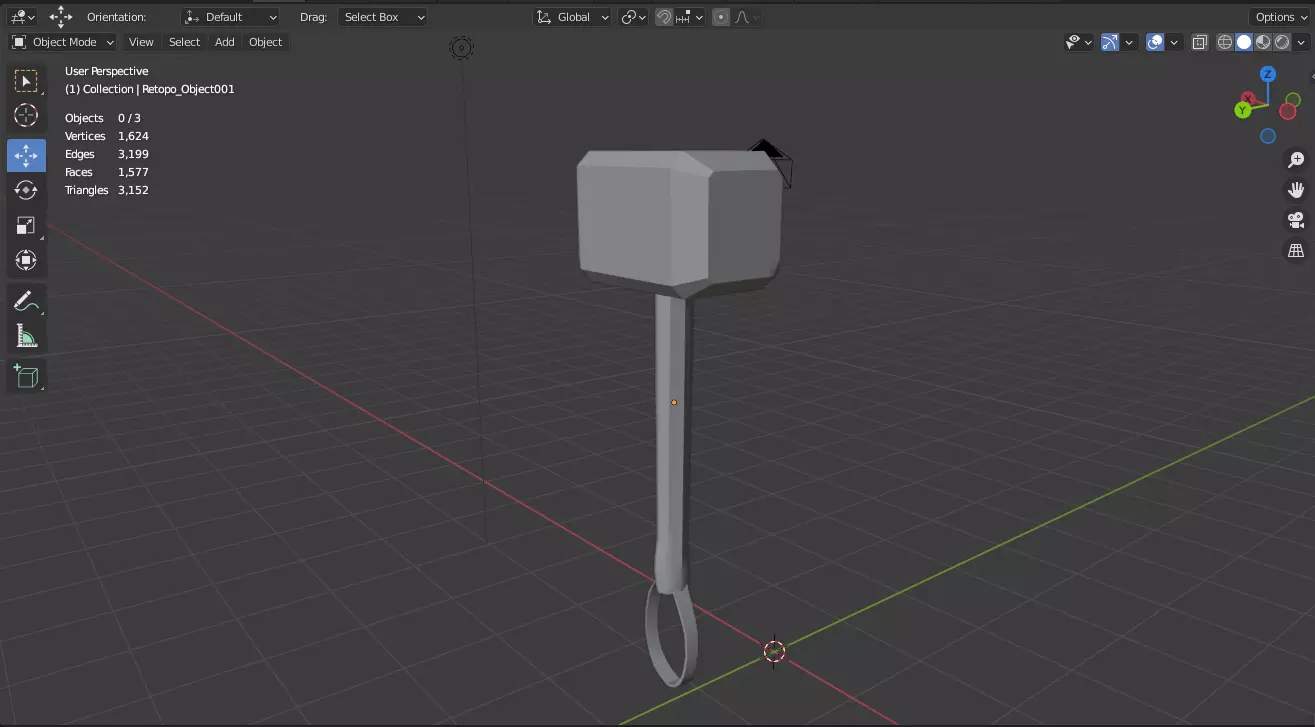Viewport: 1315px width, 727px height.
Task: Click the light object above scene
Action: (461, 47)
